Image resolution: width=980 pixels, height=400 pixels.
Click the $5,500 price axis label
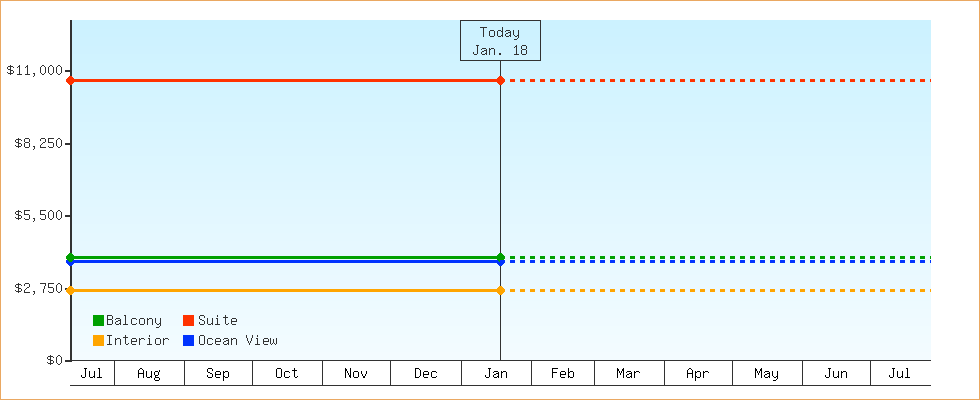[39, 216]
